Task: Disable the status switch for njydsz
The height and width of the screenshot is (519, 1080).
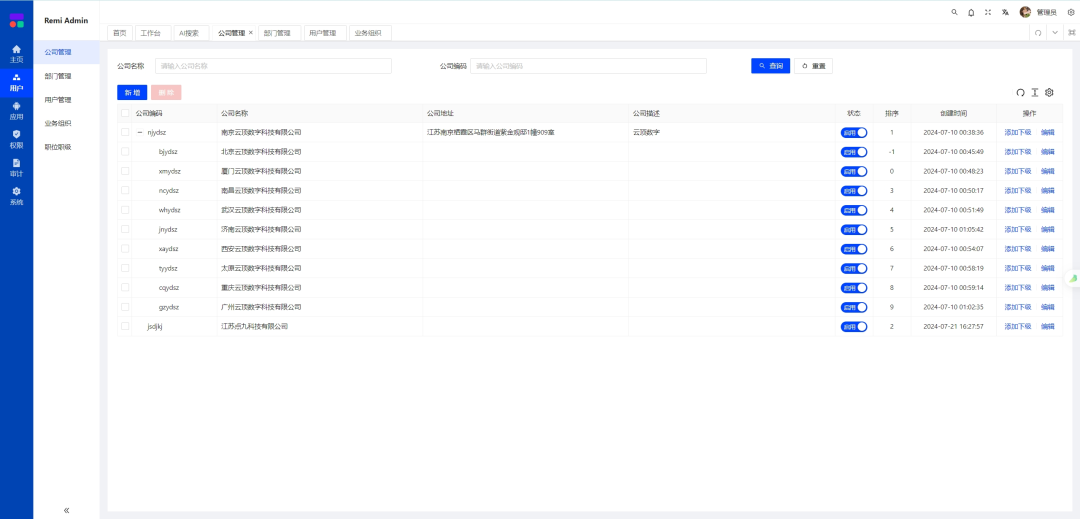Action: point(854,132)
